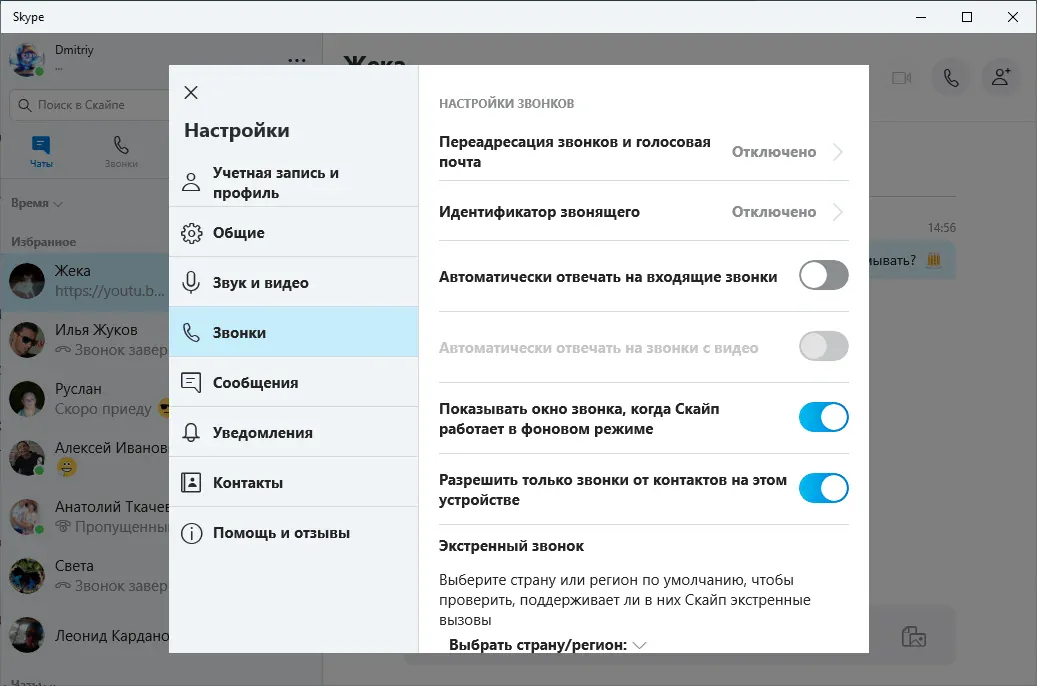Start an audio call with the phone icon
Screen dimensions: 1037x686
coord(951,78)
